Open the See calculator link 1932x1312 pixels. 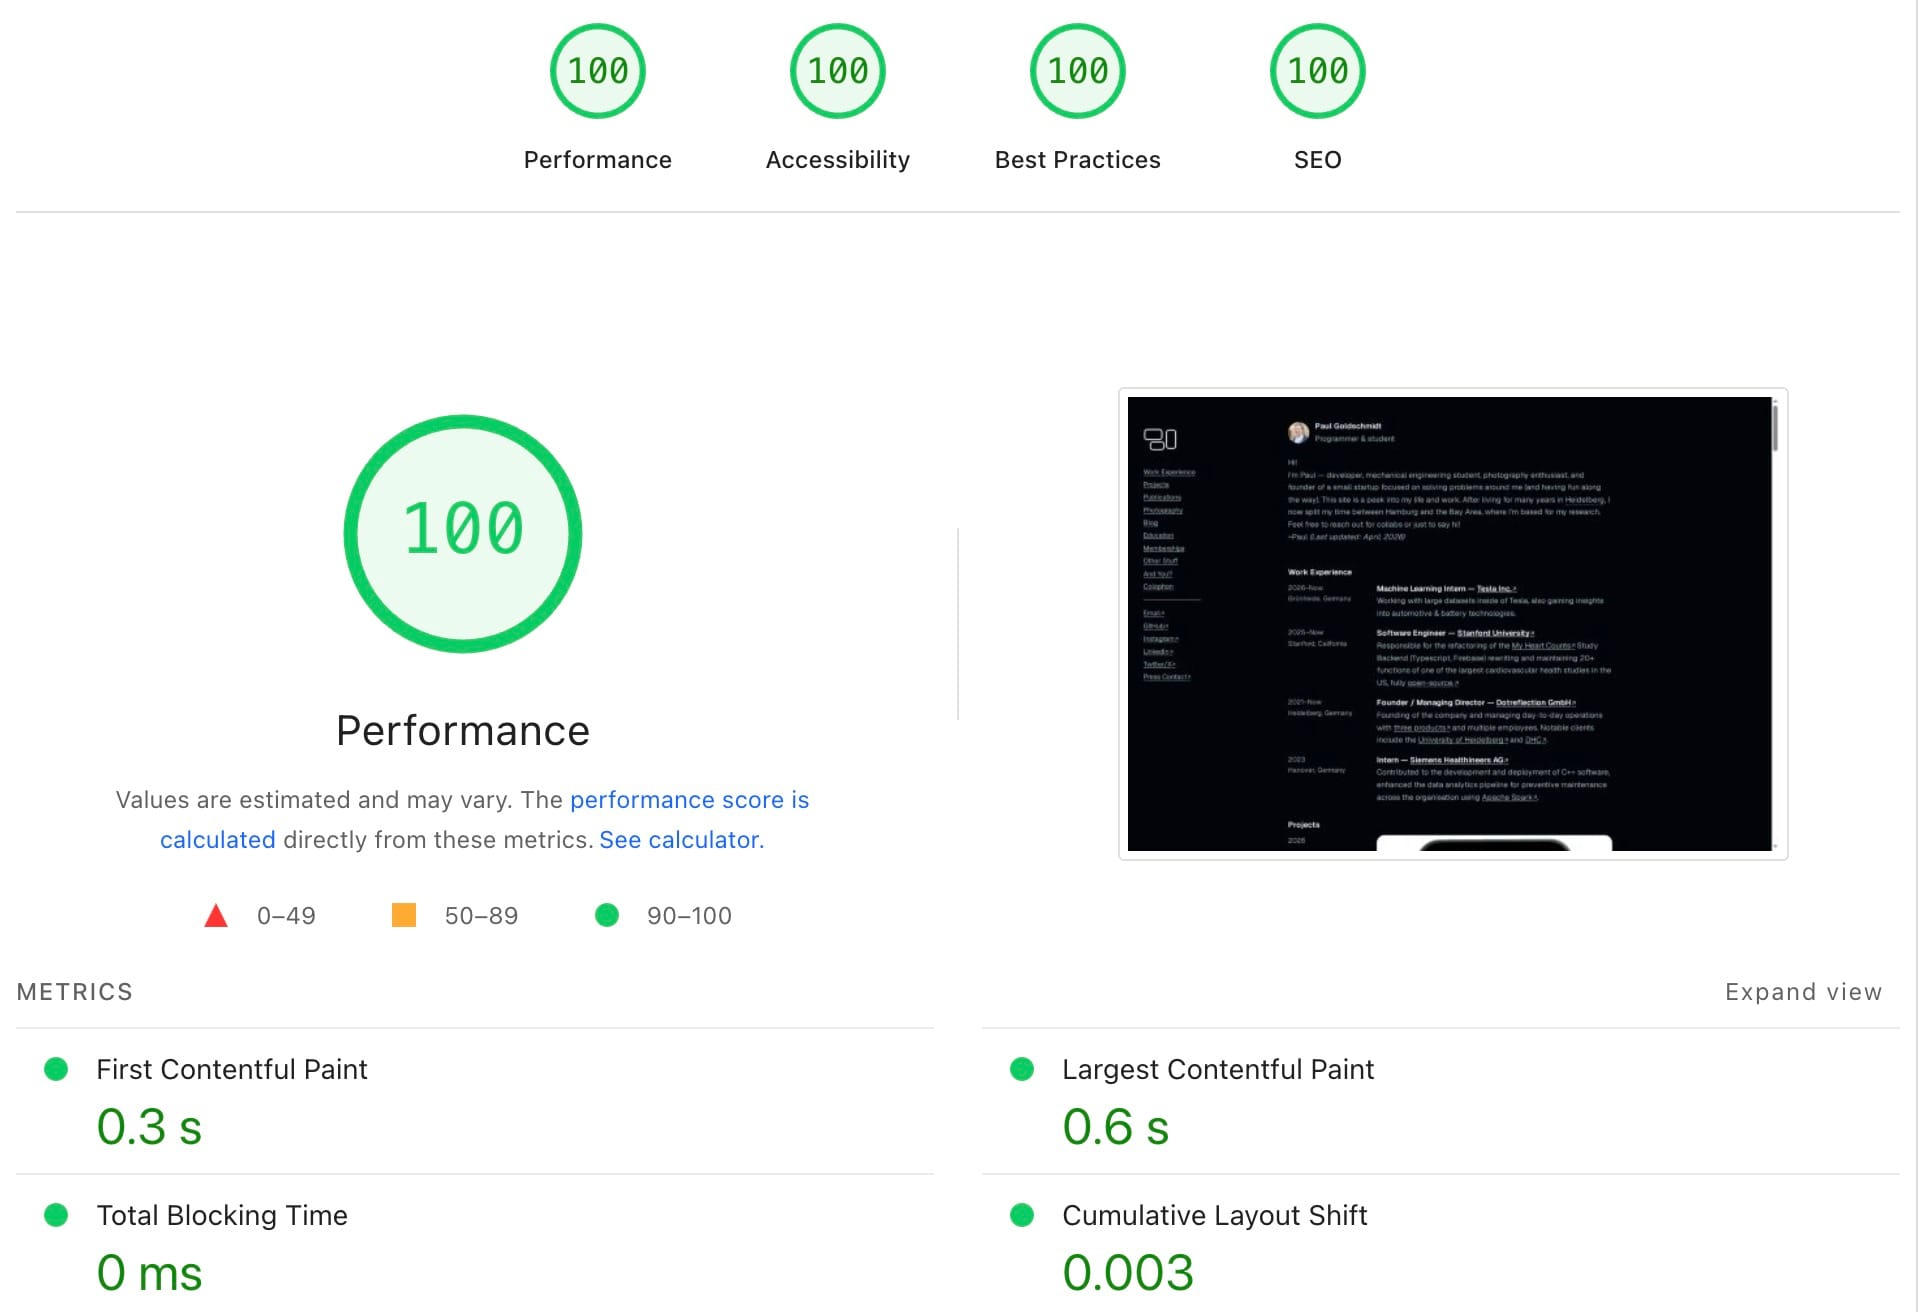click(x=681, y=840)
